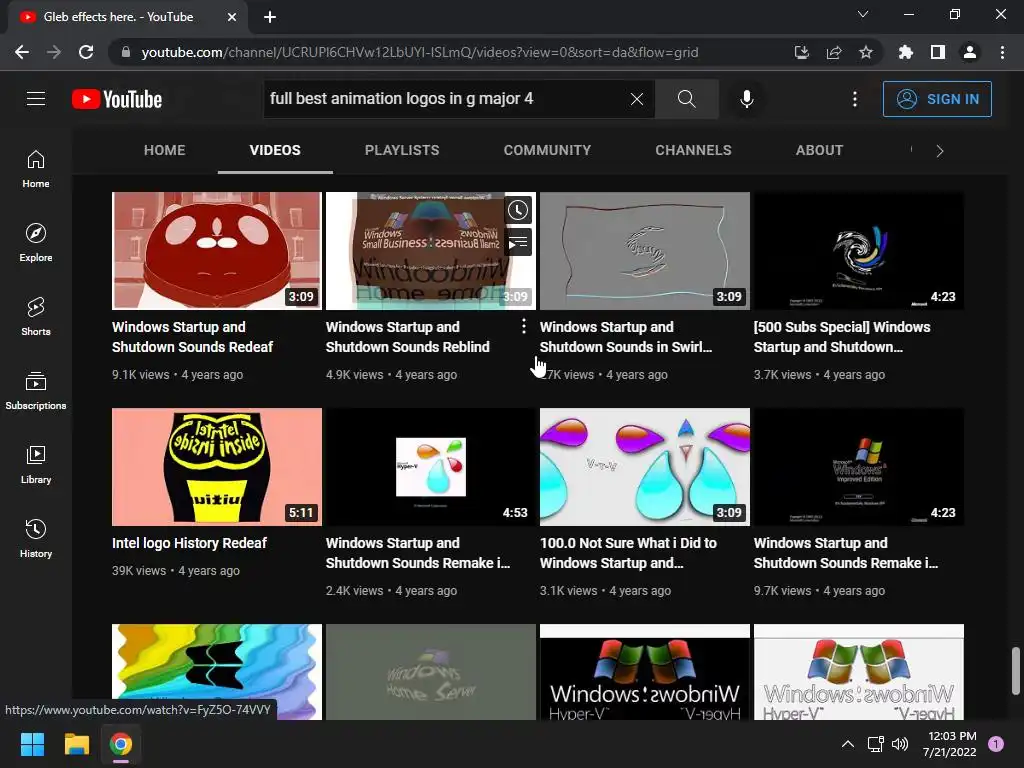Open a new browser tab
Image resolution: width=1024 pixels, height=768 pixels.
(270, 17)
